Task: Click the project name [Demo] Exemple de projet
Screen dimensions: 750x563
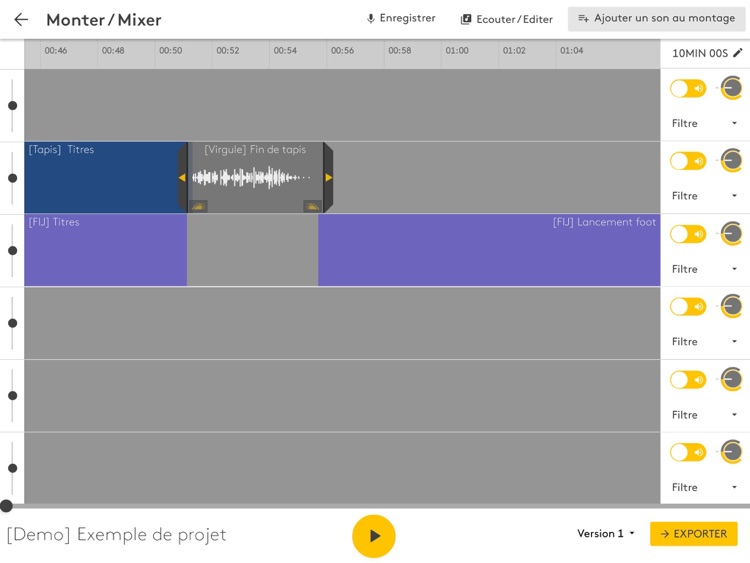Action: pyautogui.click(x=116, y=534)
